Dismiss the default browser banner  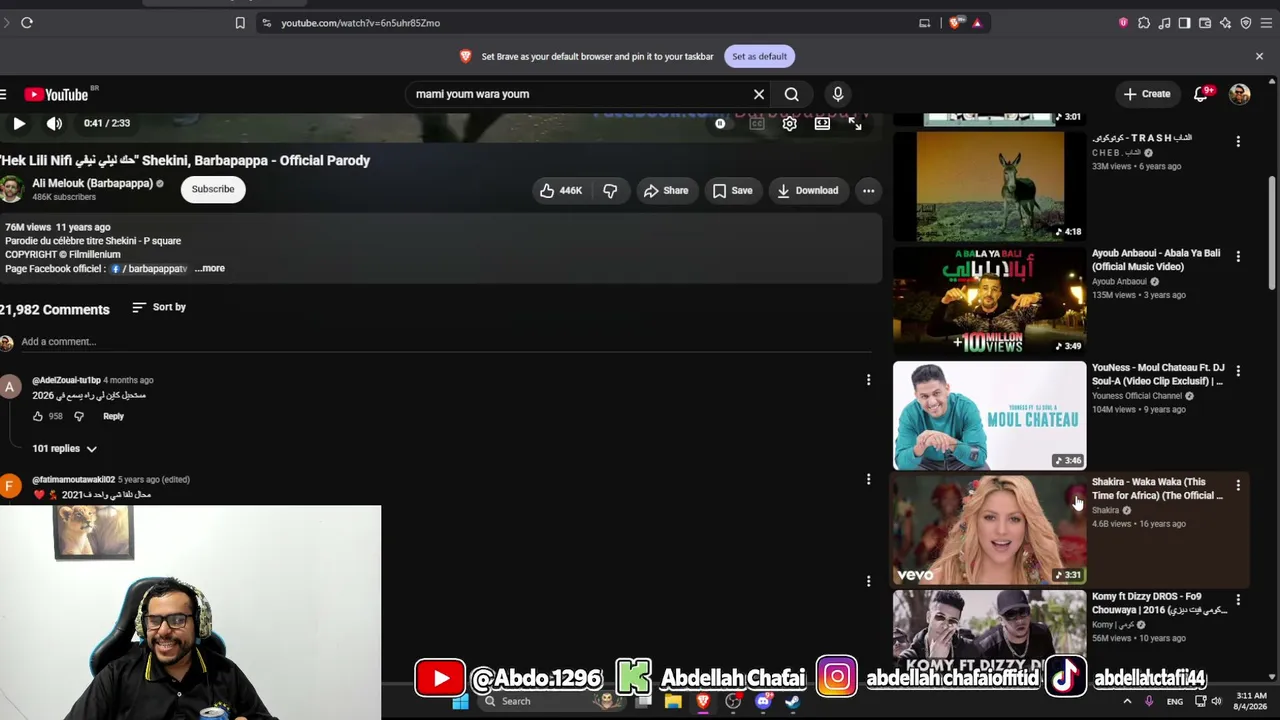pyautogui.click(x=1259, y=57)
